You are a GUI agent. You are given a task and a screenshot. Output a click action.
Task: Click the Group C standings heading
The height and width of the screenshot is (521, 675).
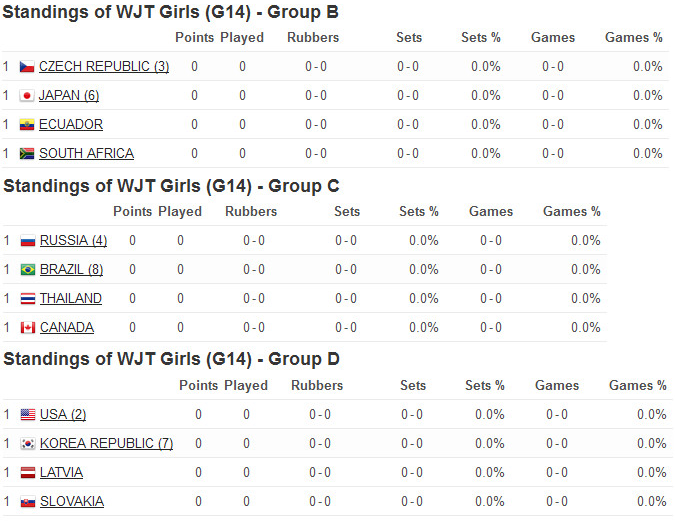(x=171, y=186)
